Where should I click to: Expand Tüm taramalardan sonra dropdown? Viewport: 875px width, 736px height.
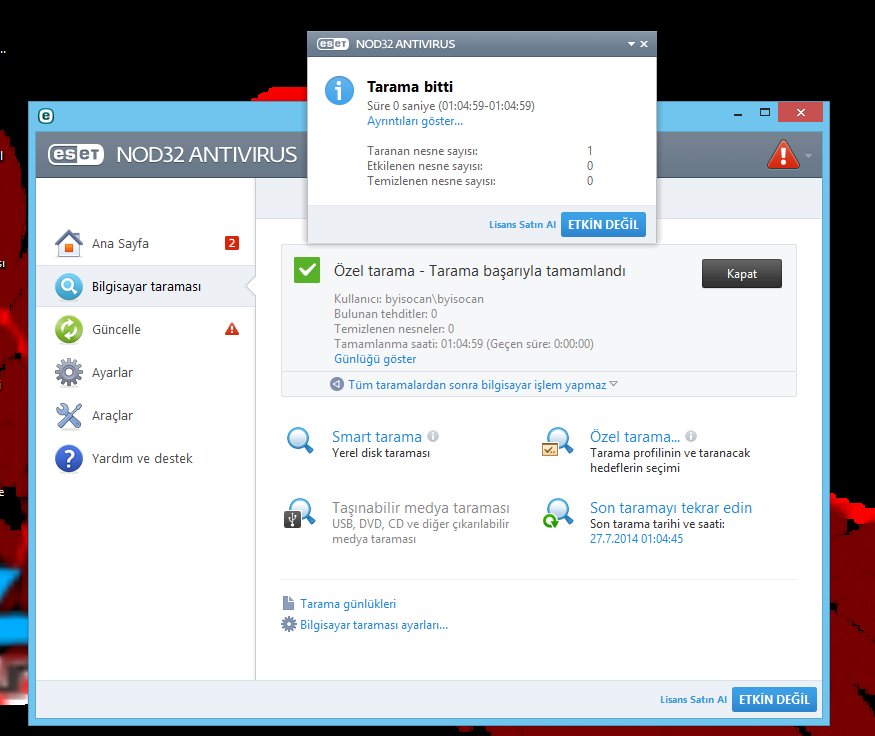tap(614, 384)
